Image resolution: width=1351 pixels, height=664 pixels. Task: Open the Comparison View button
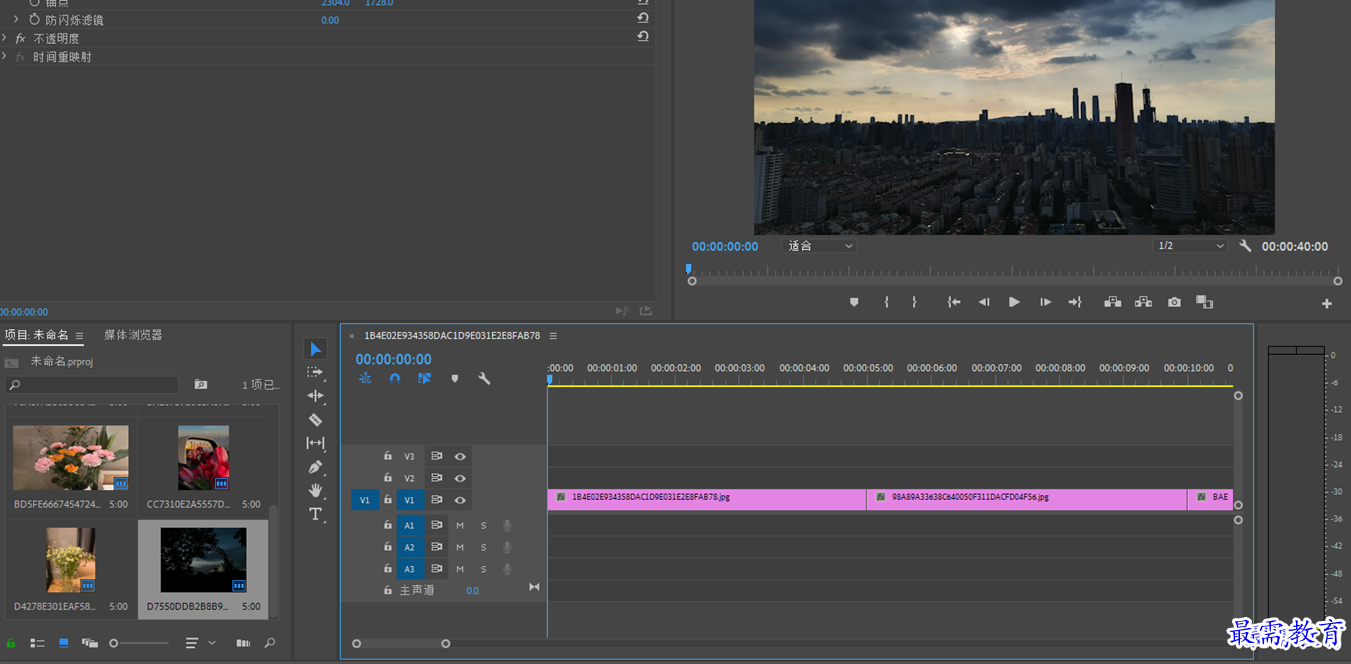(1204, 302)
